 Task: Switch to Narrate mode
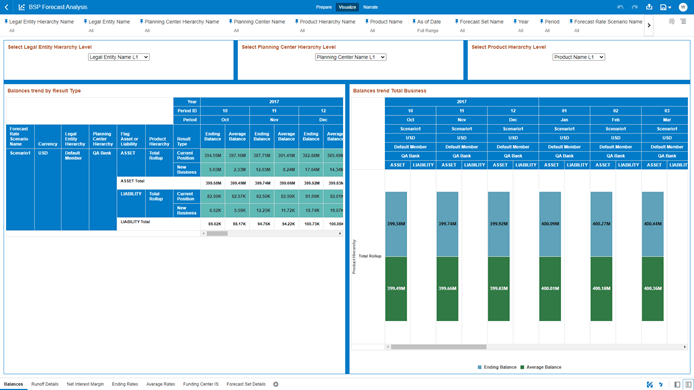click(370, 7)
